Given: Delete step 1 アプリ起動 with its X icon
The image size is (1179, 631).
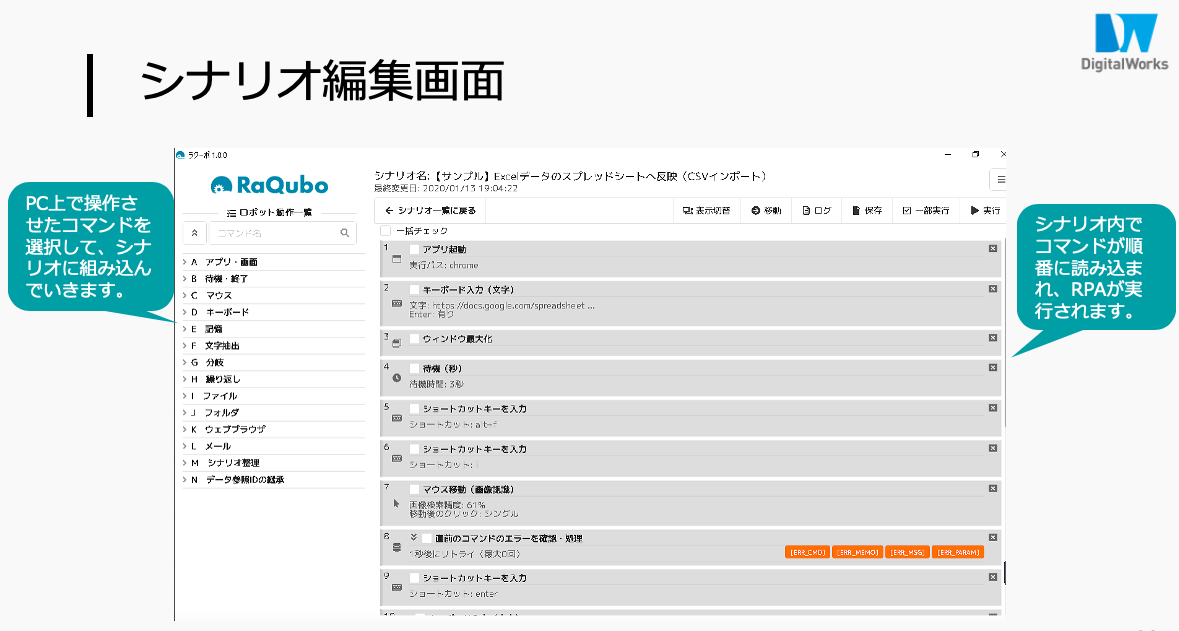Looking at the screenshot, I should 992,248.
